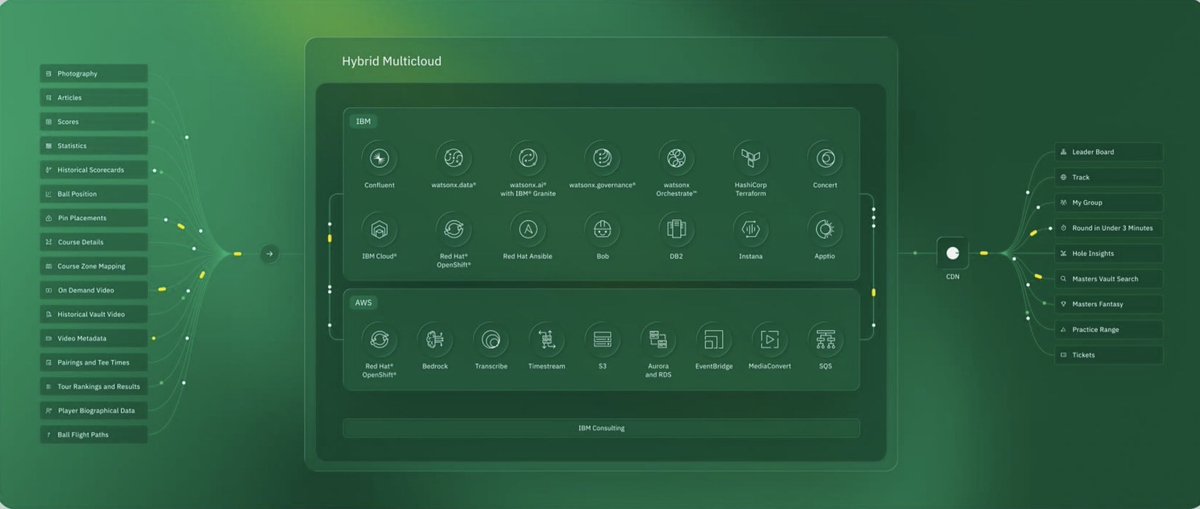Click the IBM Consulting bar
Screen dimensions: 1200x509
tap(601, 428)
